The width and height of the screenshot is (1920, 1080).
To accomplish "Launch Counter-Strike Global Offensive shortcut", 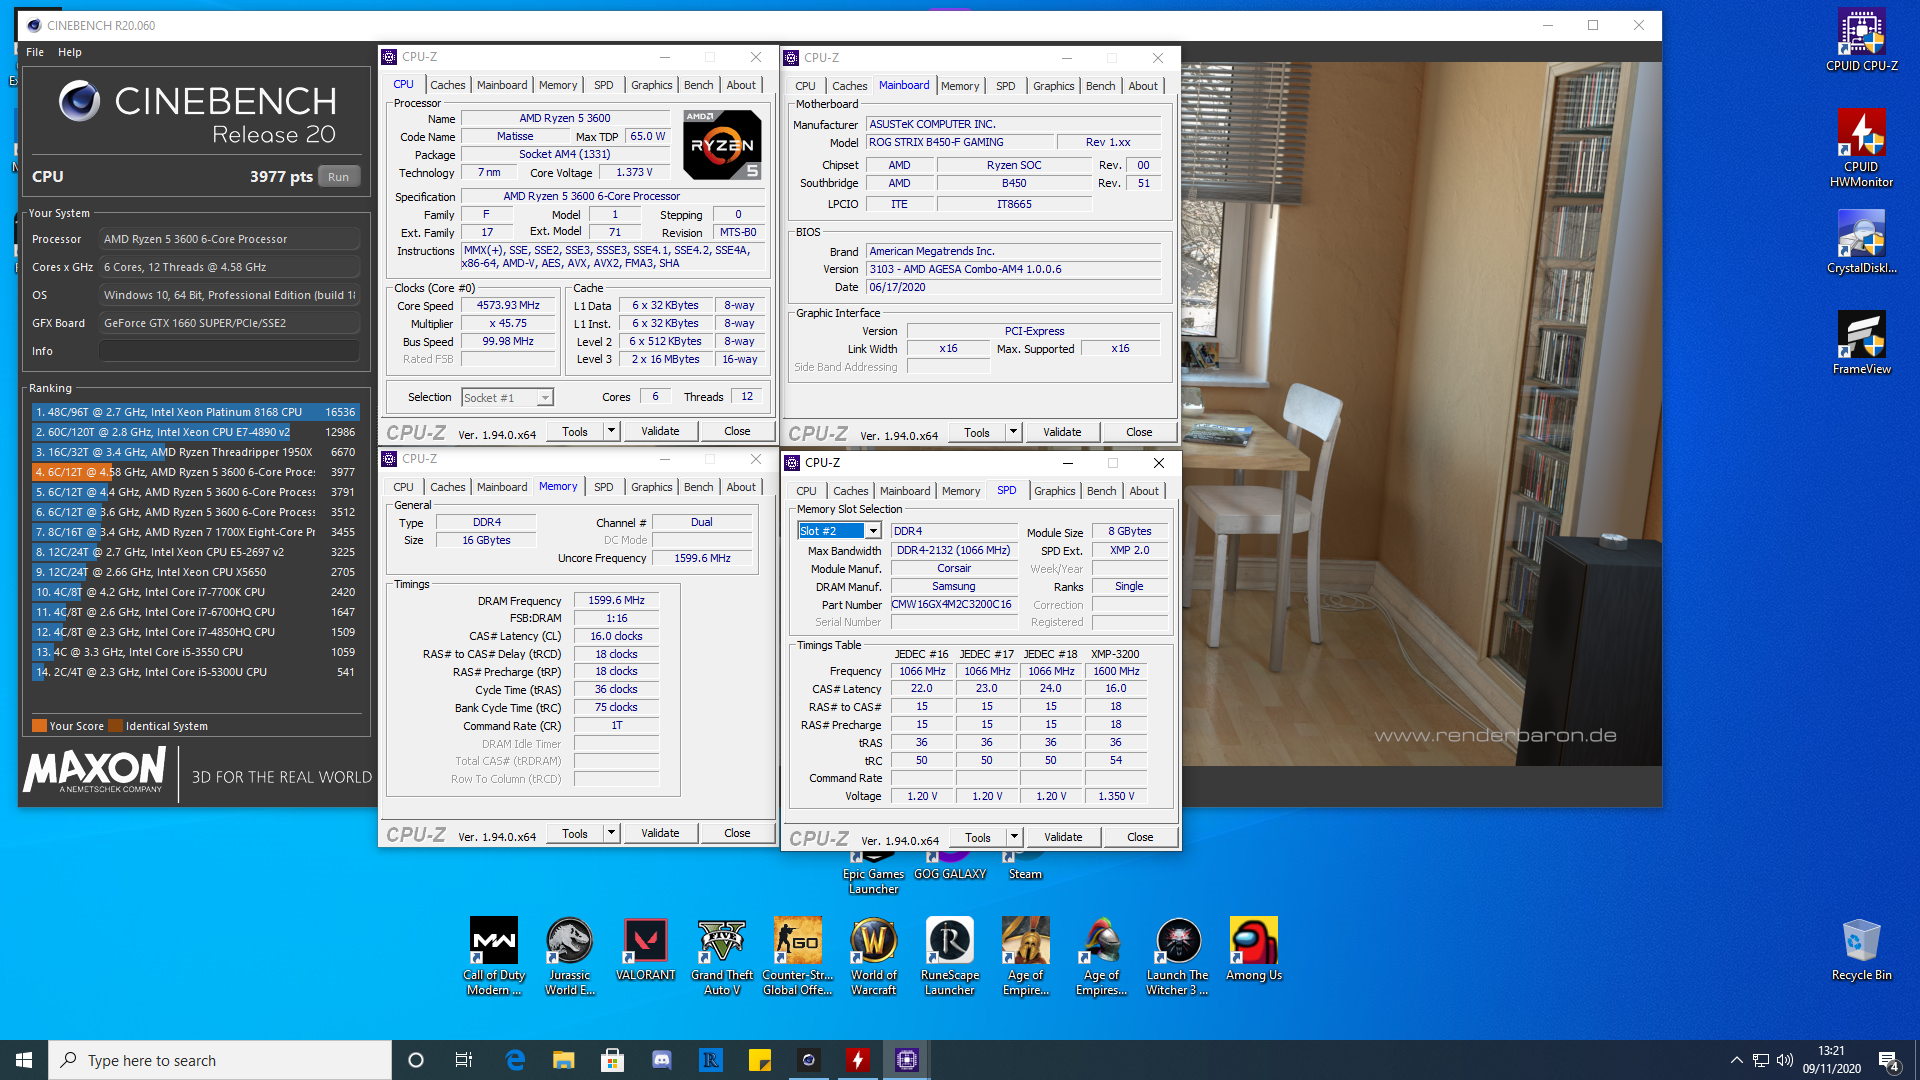I will tap(798, 956).
